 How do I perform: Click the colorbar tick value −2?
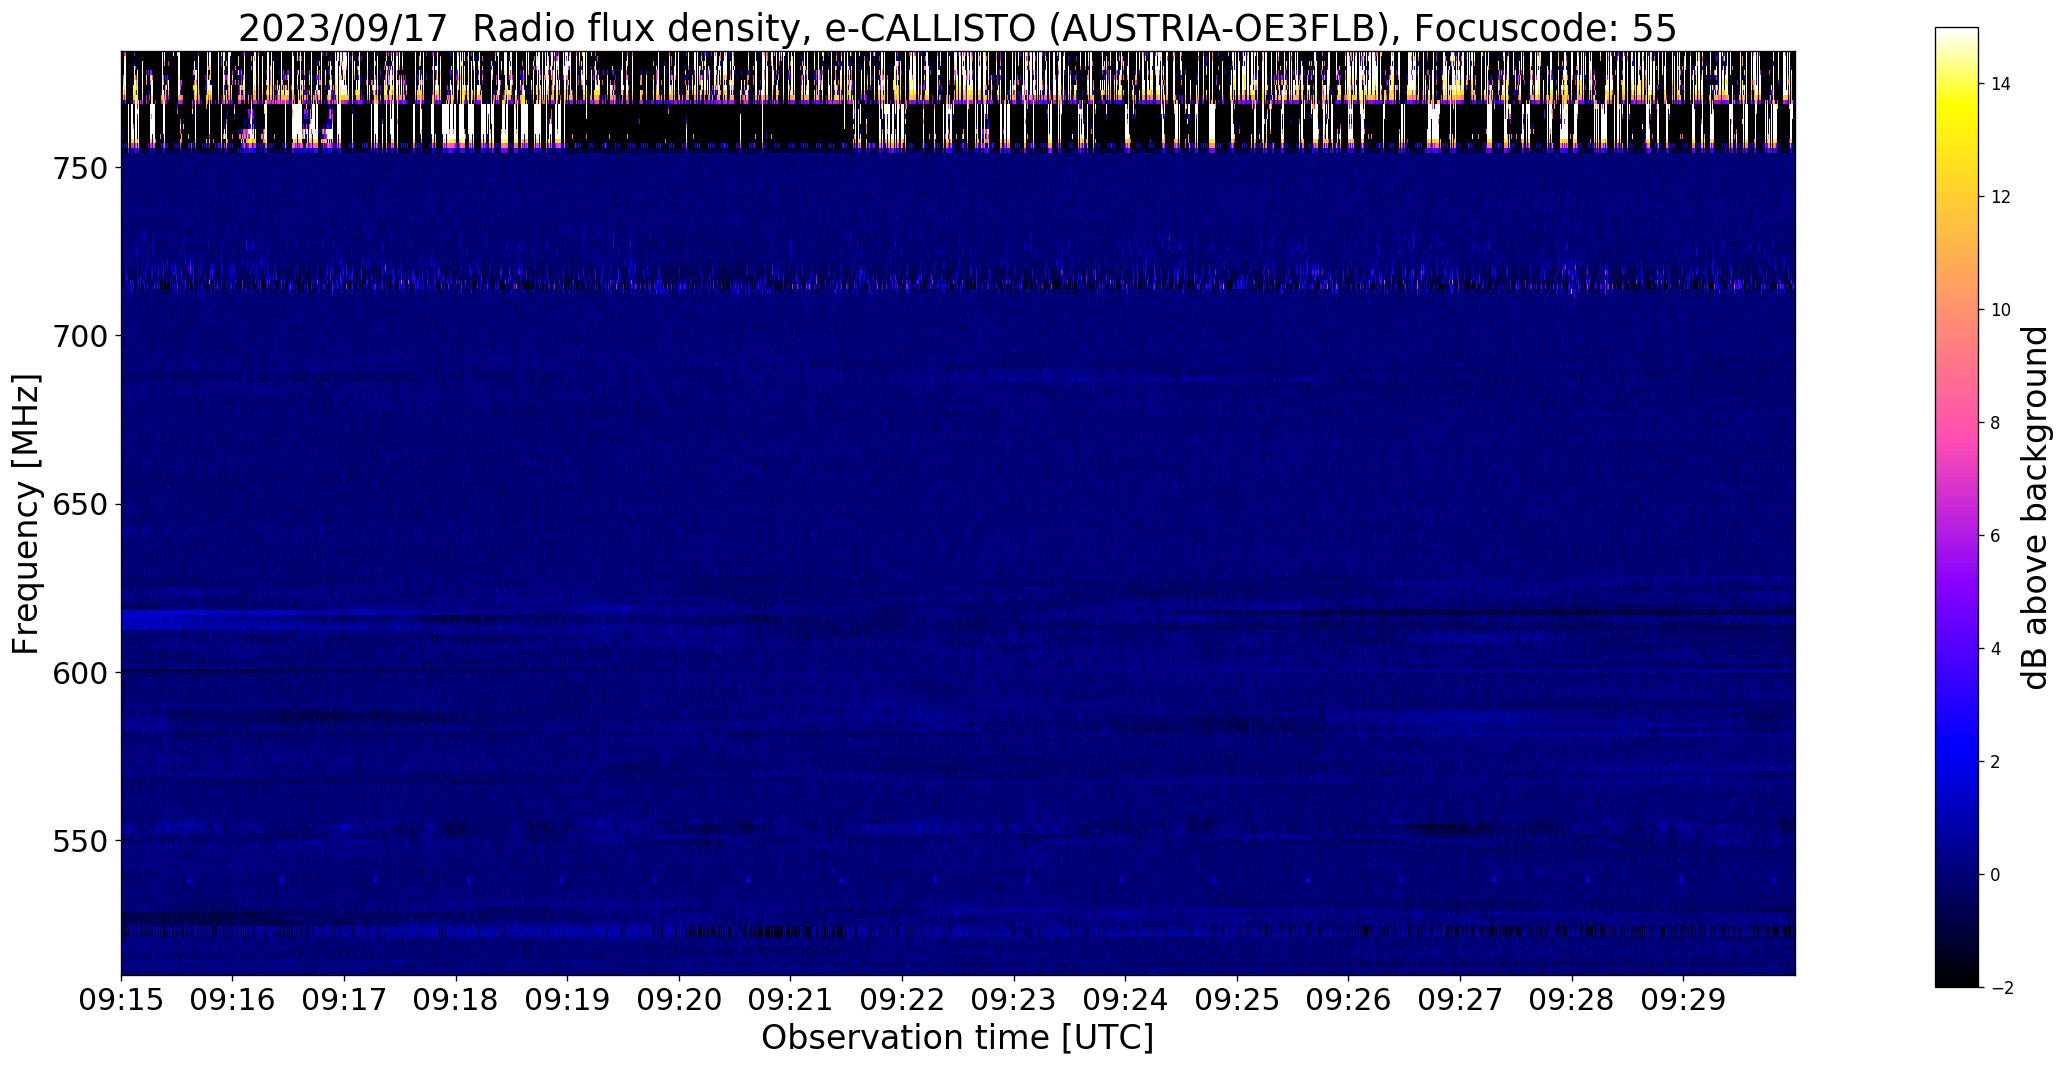tap(2002, 988)
